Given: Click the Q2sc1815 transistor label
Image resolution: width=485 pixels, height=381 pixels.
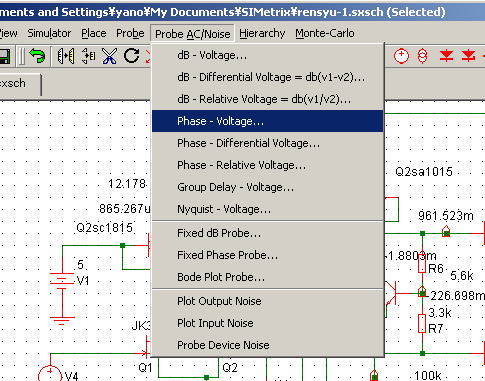Looking at the screenshot, I should [105, 228].
